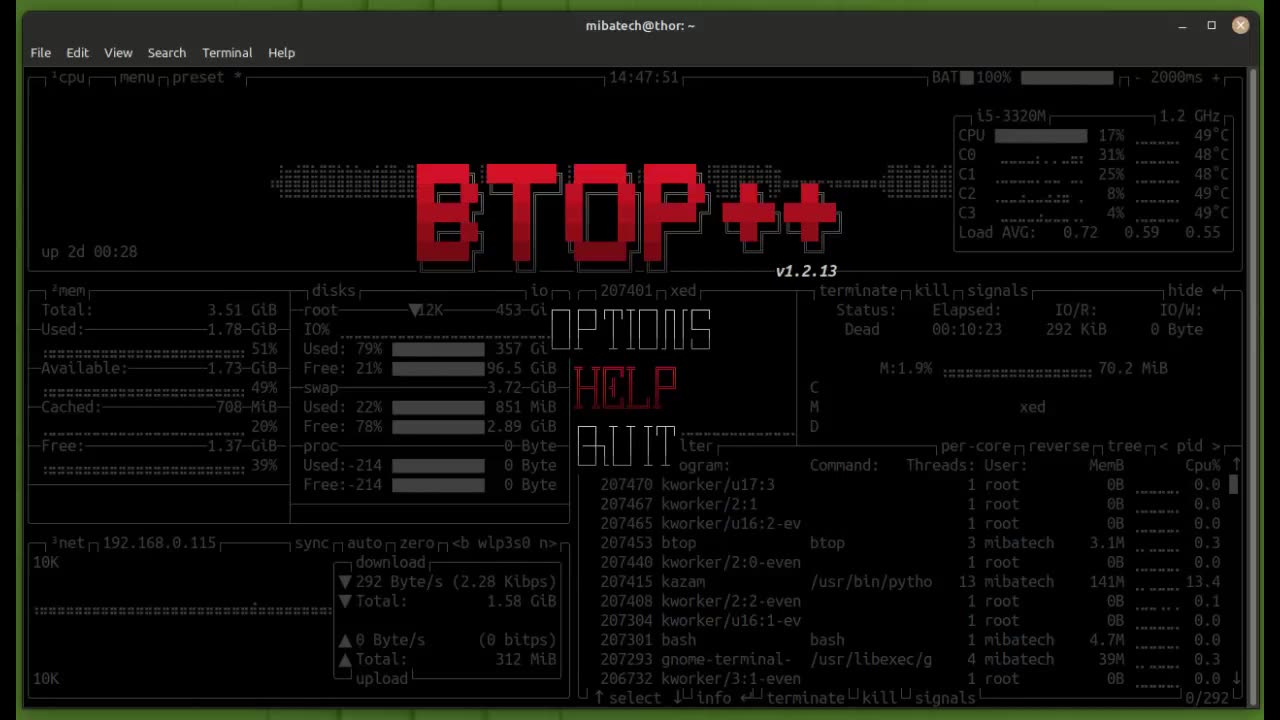1280x720 pixels.
Task: Click previous interface arrow before b wlp3s0
Action: pyautogui.click(x=457, y=543)
